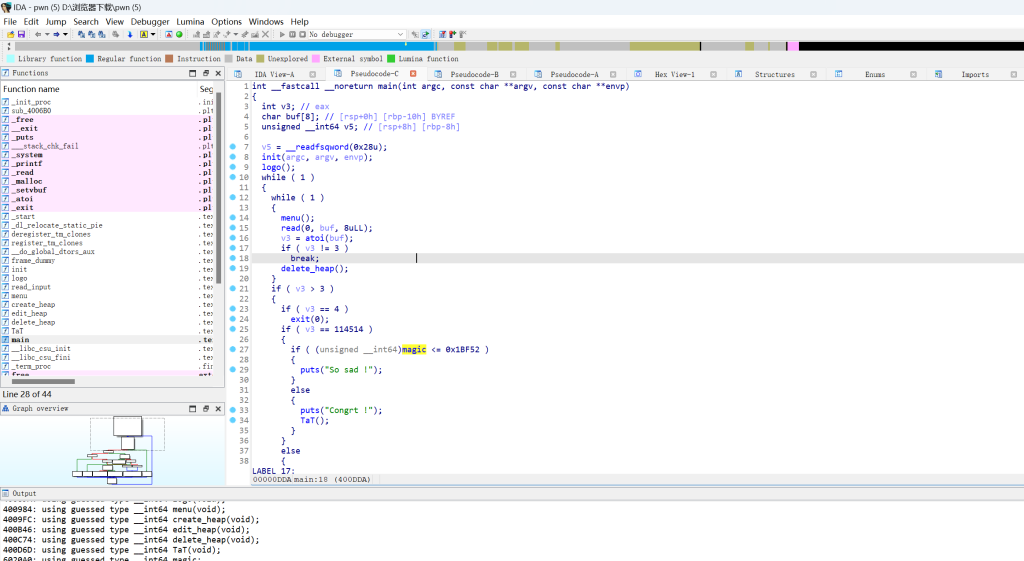Viewport: 1024px width, 561px height.
Task: Toggle breakpoint dot on line 27
Action: pyautogui.click(x=233, y=349)
